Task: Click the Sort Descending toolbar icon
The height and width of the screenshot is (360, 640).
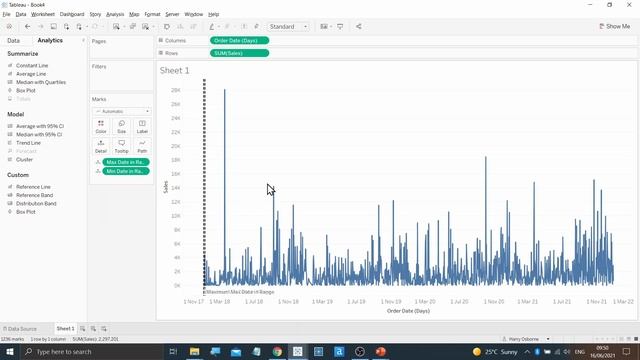Action: (x=193, y=27)
